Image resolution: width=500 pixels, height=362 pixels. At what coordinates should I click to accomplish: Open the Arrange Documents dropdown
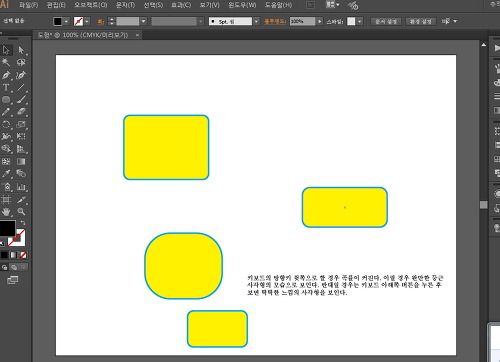[x=332, y=5]
